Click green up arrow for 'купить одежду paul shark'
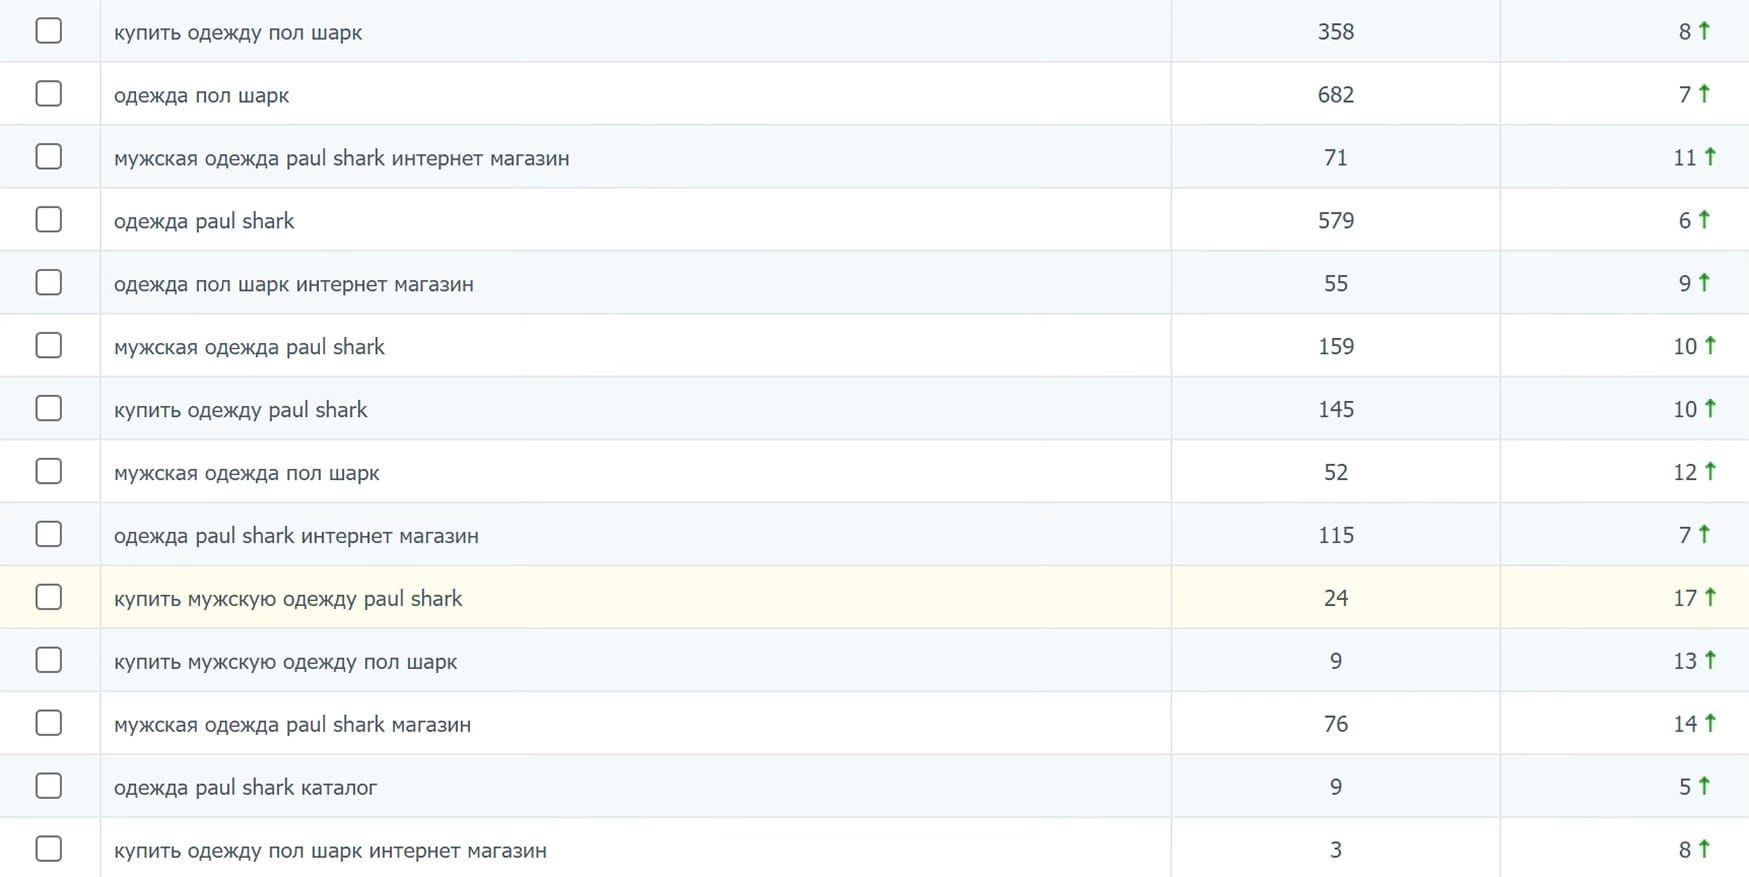This screenshot has width=1749, height=877. click(1710, 408)
